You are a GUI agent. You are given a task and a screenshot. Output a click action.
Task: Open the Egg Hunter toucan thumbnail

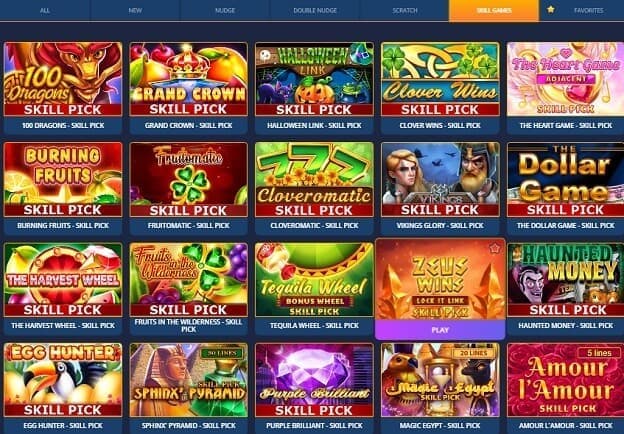click(x=63, y=380)
